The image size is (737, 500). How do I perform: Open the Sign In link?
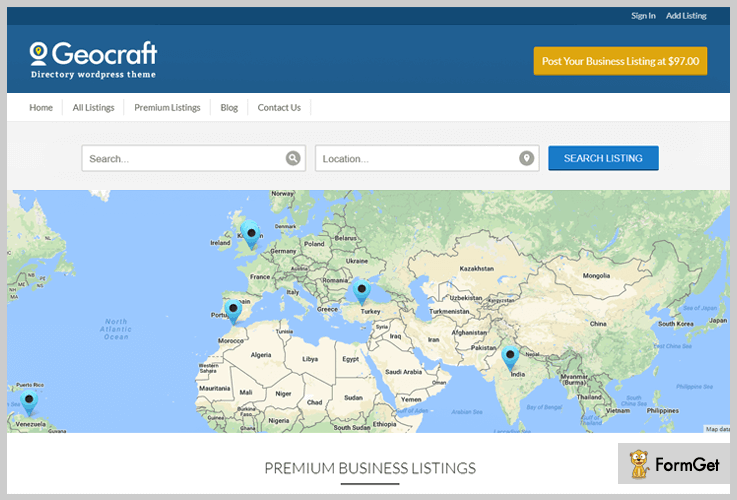[643, 16]
